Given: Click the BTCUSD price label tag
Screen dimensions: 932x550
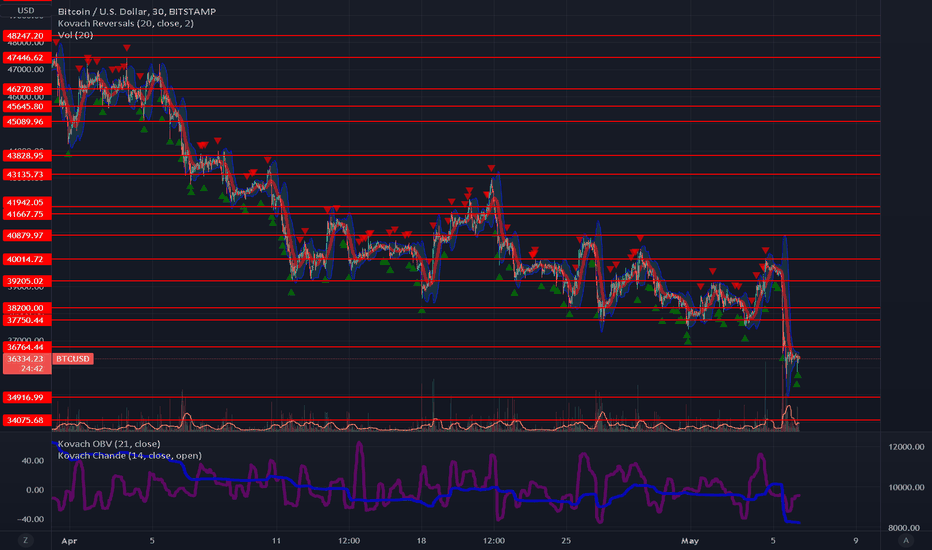Looking at the screenshot, I should (x=73, y=359).
